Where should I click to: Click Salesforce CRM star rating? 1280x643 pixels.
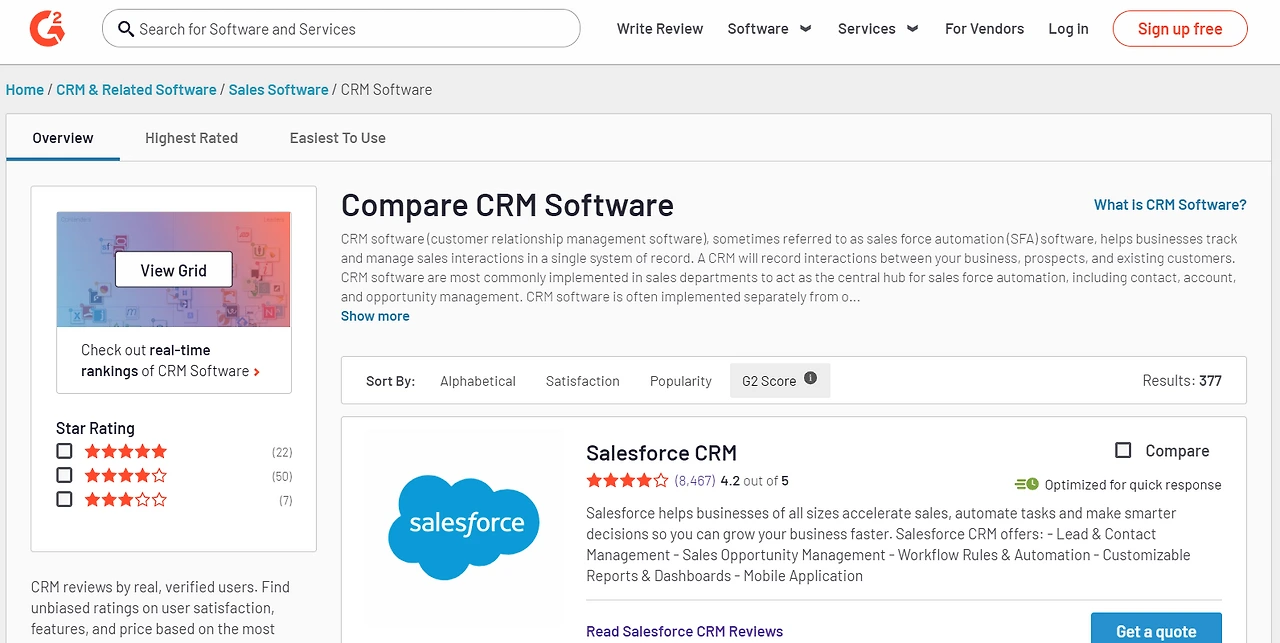click(x=627, y=481)
